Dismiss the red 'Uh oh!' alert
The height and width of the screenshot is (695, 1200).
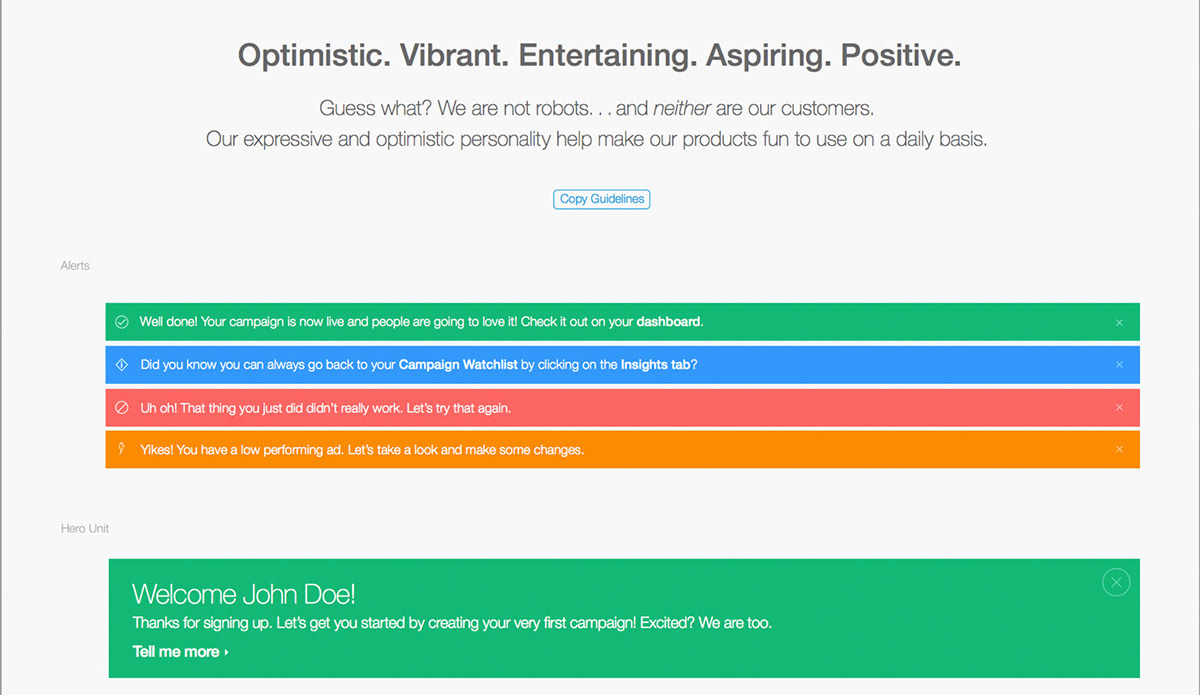1119,408
